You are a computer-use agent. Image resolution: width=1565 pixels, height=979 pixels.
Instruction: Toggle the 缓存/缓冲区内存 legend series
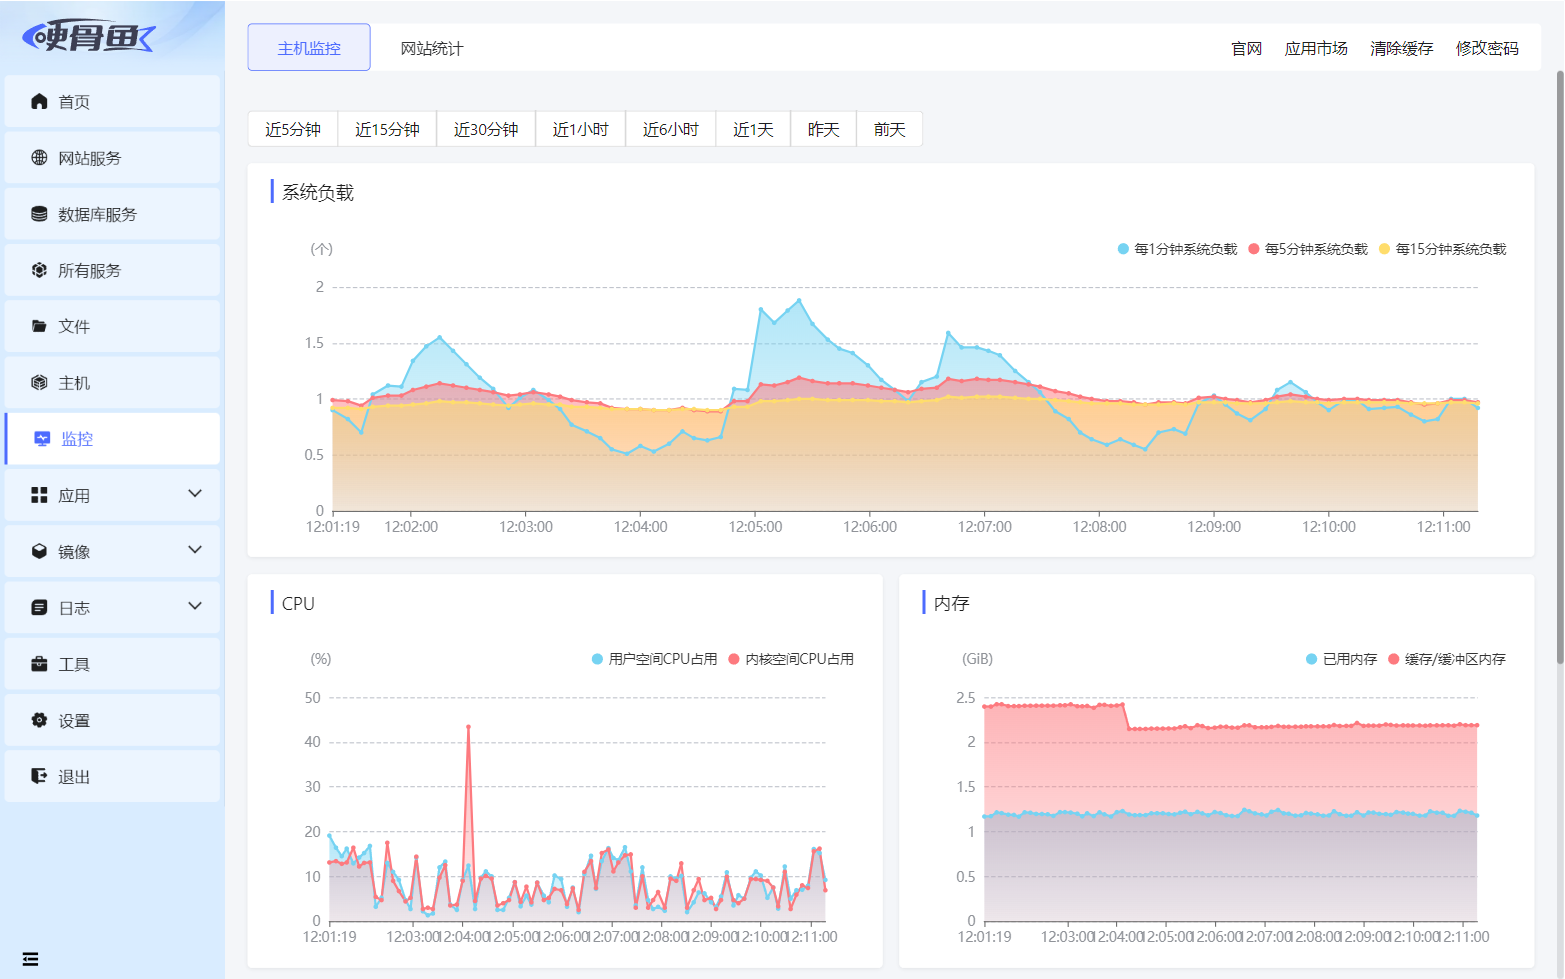1447,659
